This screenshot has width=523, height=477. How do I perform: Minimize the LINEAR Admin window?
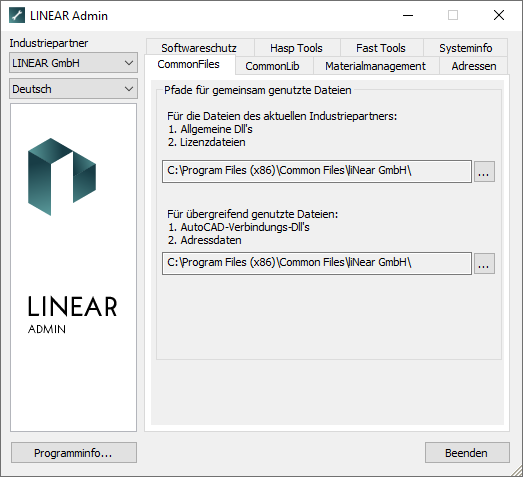point(408,15)
